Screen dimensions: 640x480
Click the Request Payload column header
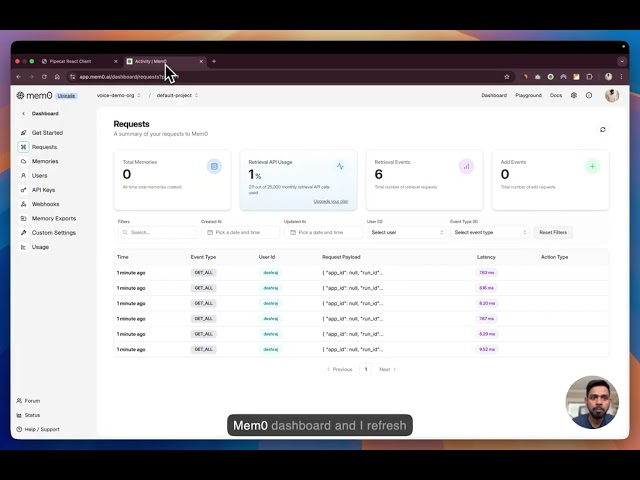(341, 257)
